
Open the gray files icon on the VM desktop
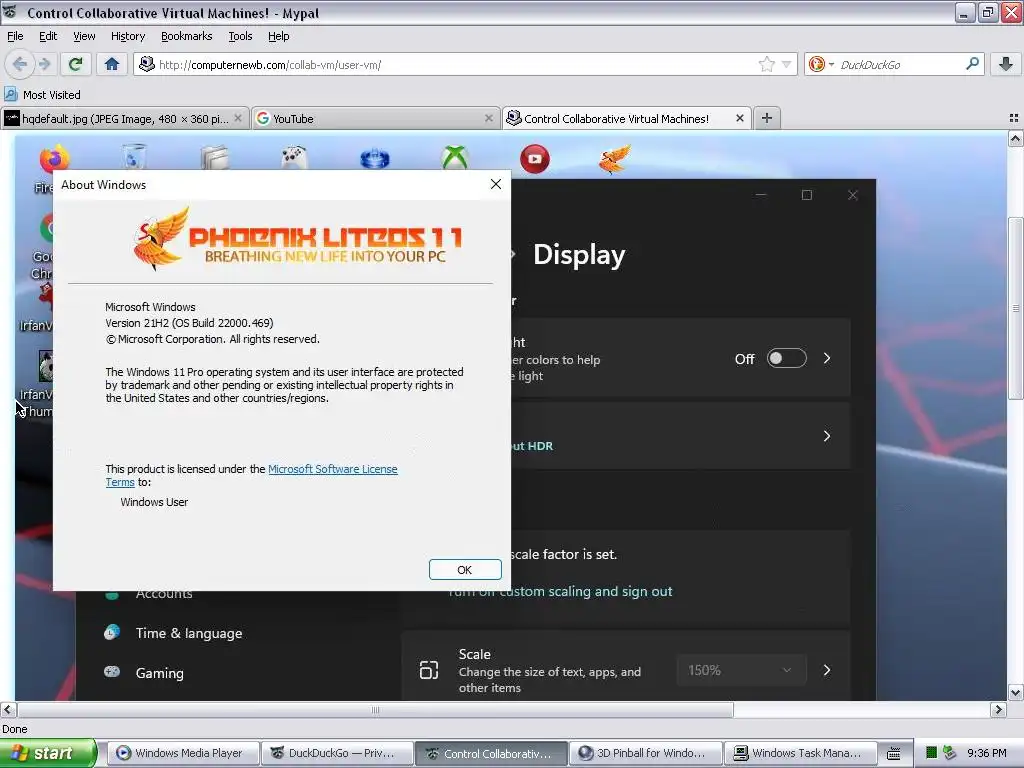pyautogui.click(x=214, y=158)
